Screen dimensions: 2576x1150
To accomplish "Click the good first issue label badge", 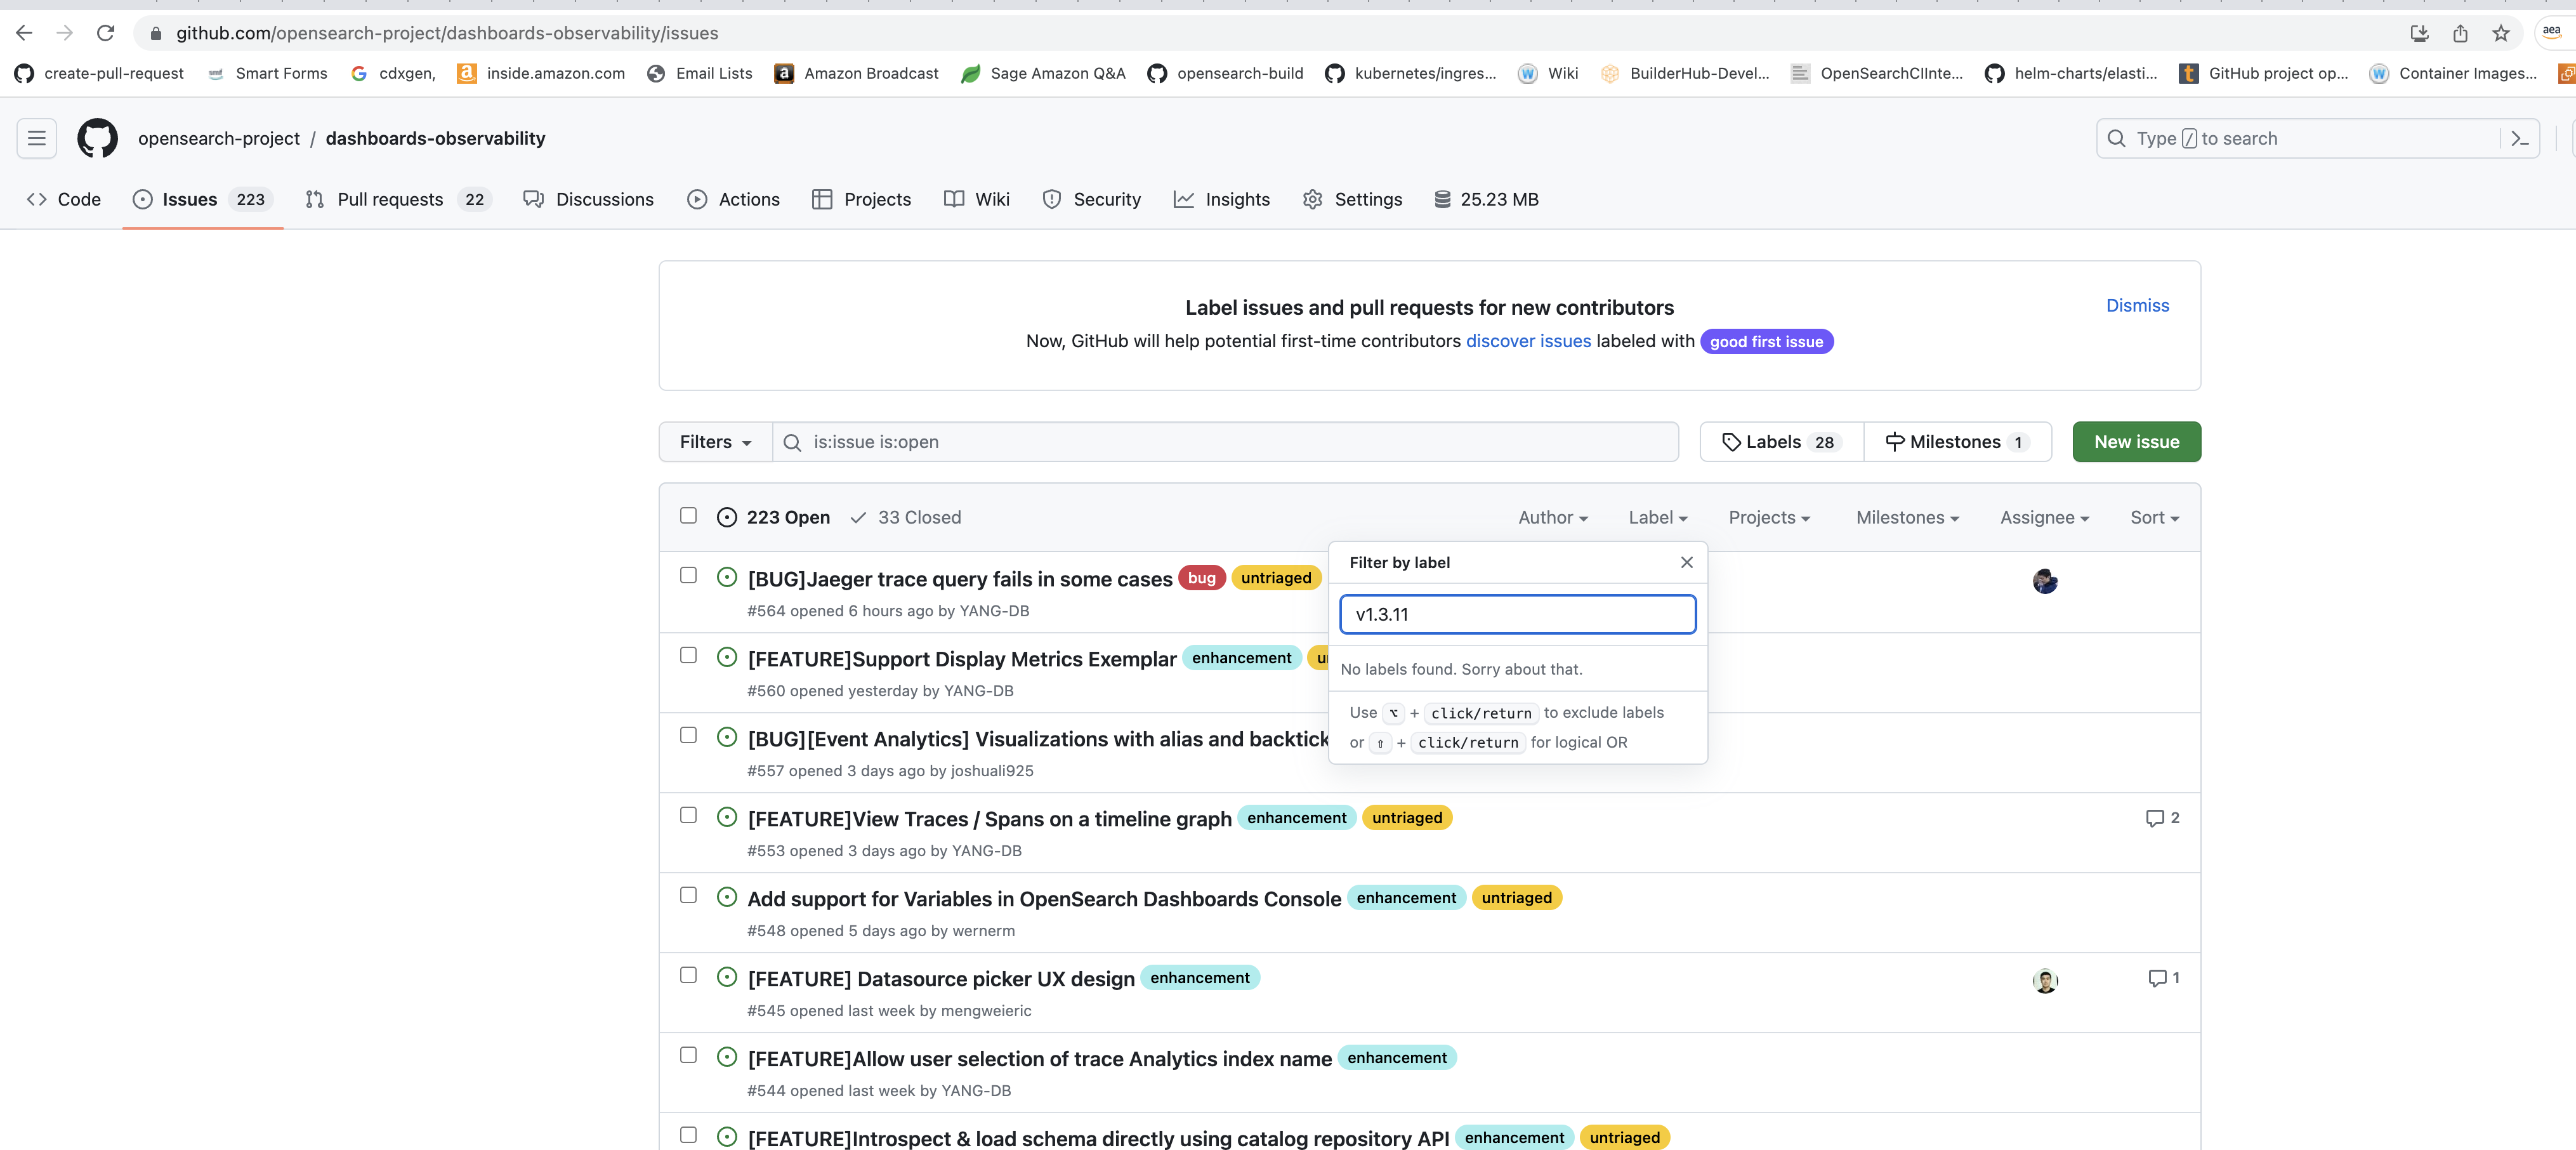I will pos(1766,341).
